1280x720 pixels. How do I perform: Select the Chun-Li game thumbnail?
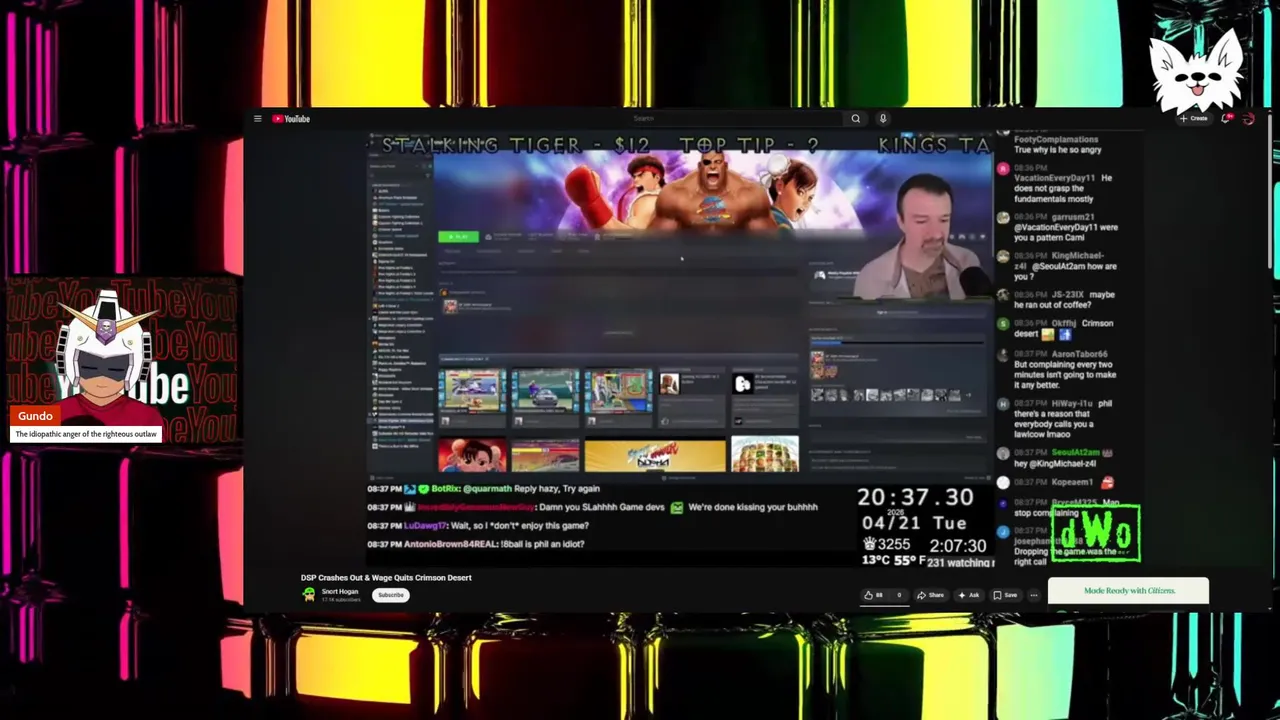[x=472, y=455]
